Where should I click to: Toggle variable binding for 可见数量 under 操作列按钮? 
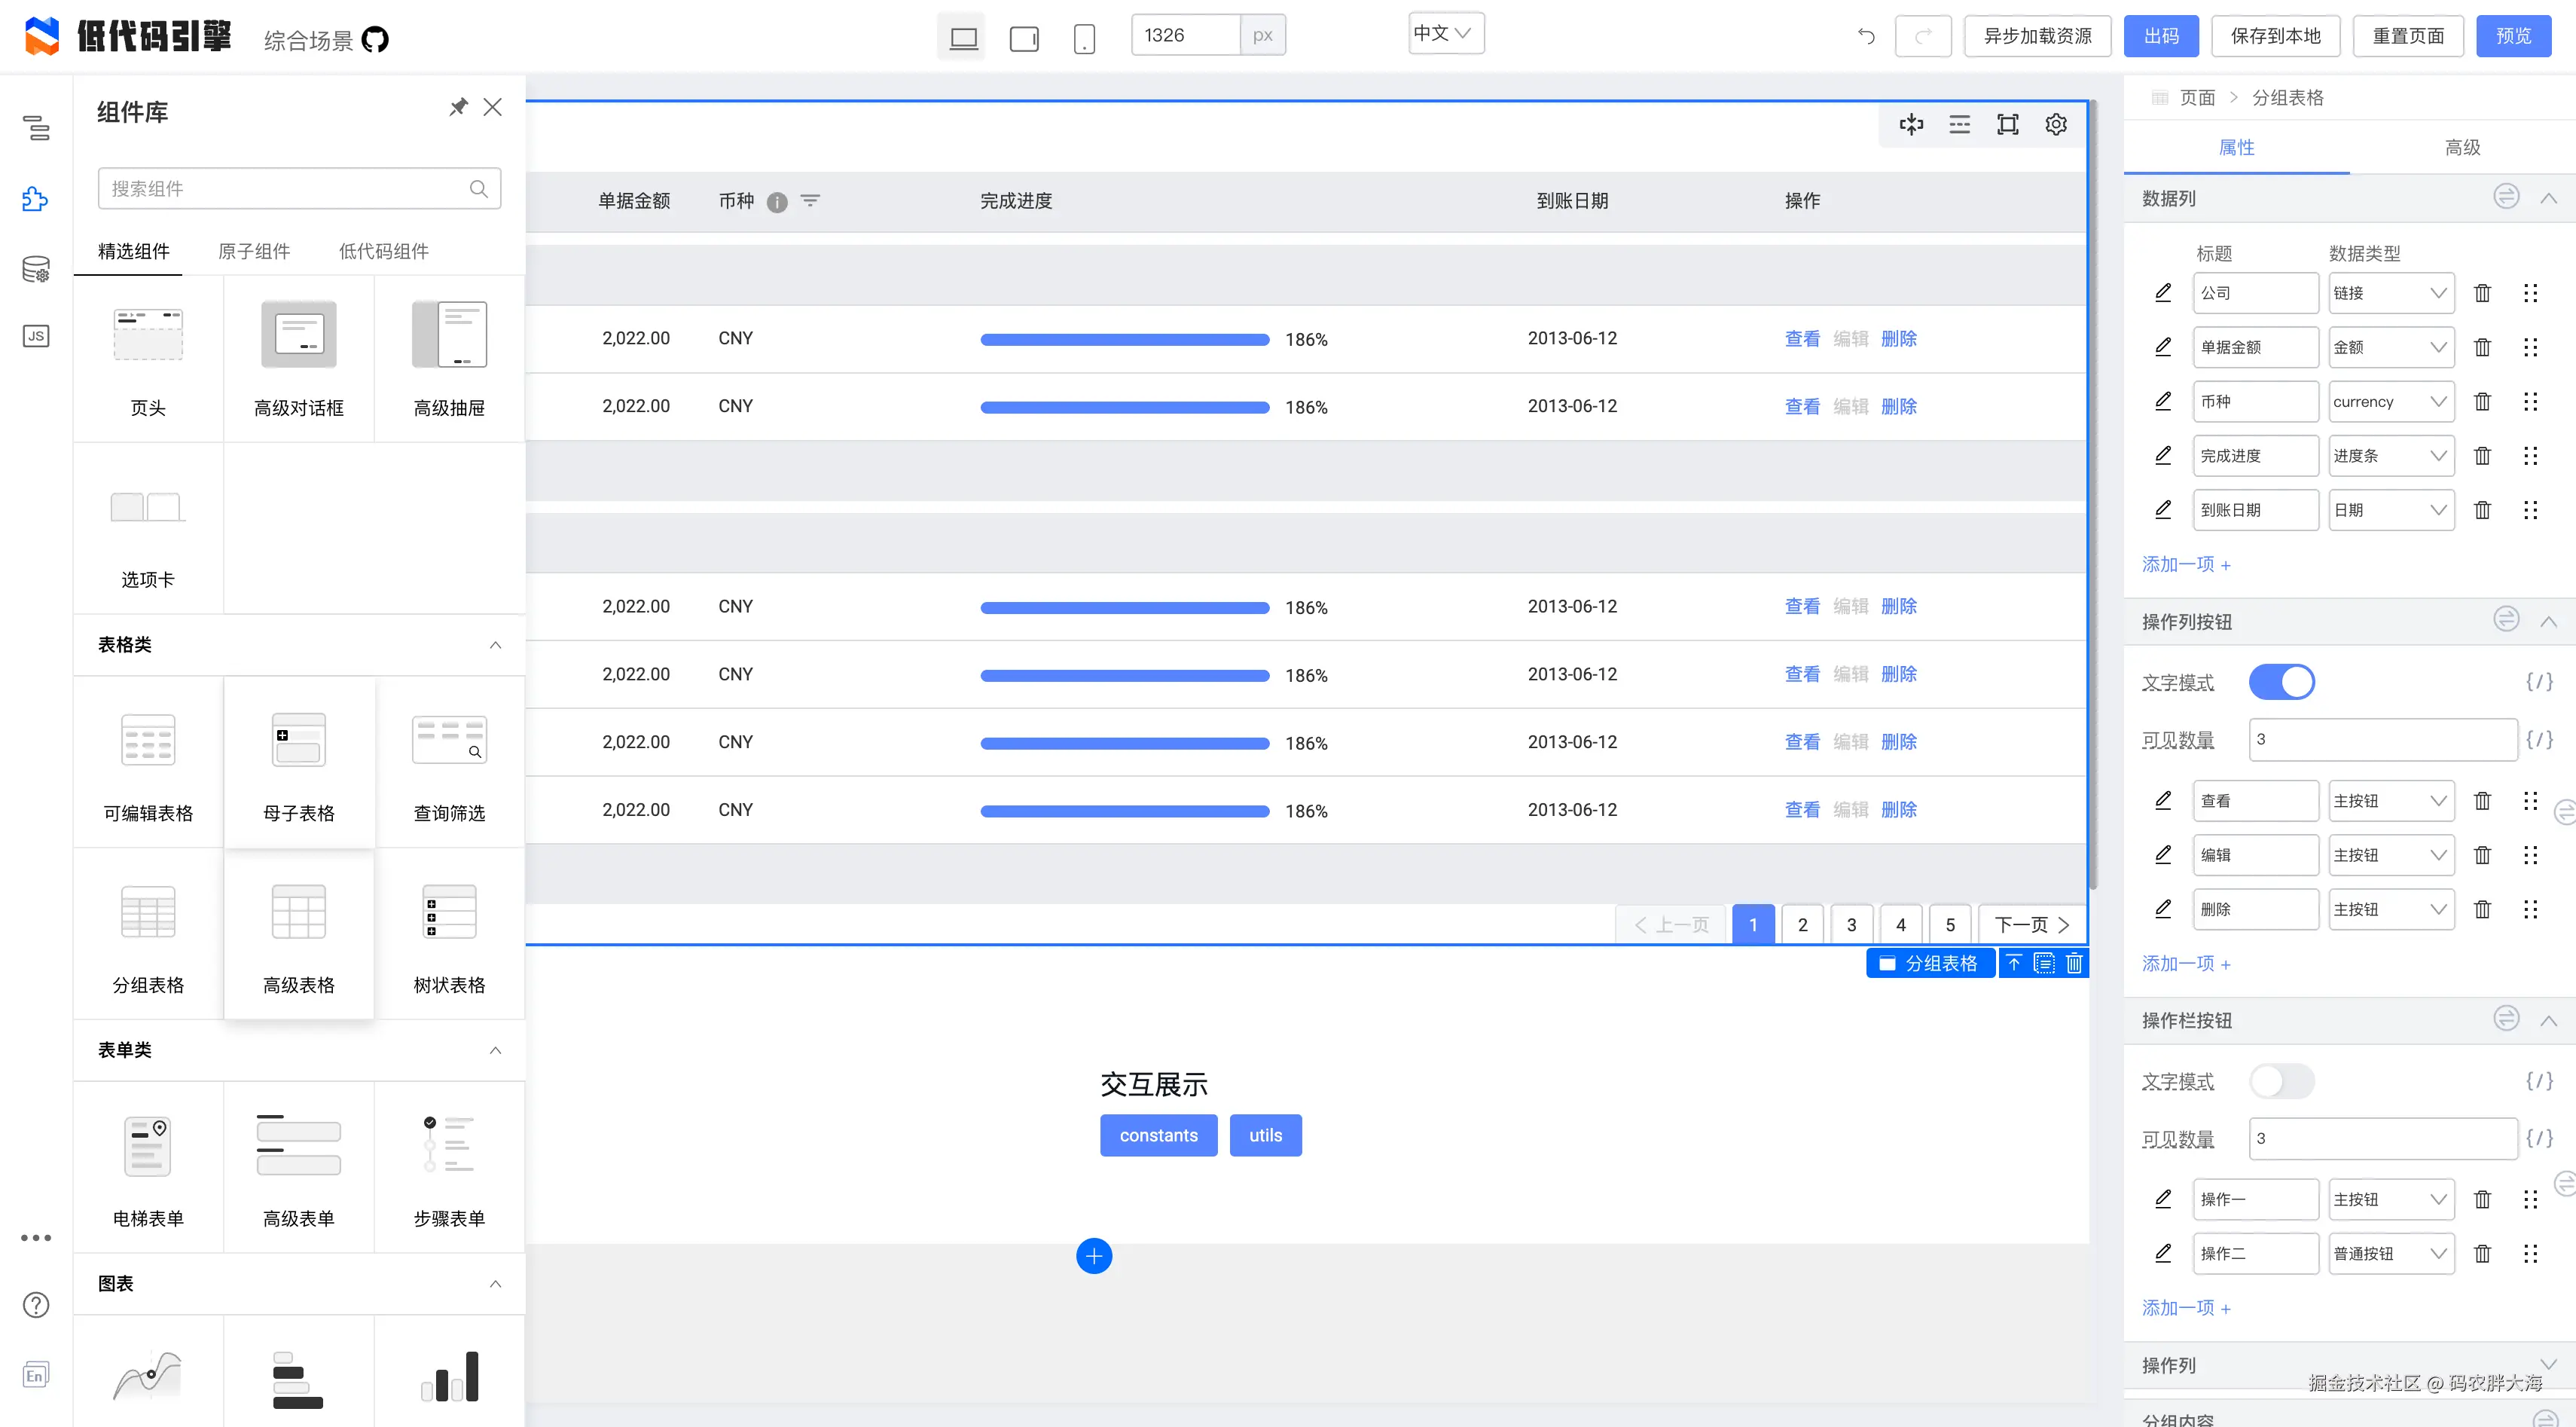[x=2539, y=740]
